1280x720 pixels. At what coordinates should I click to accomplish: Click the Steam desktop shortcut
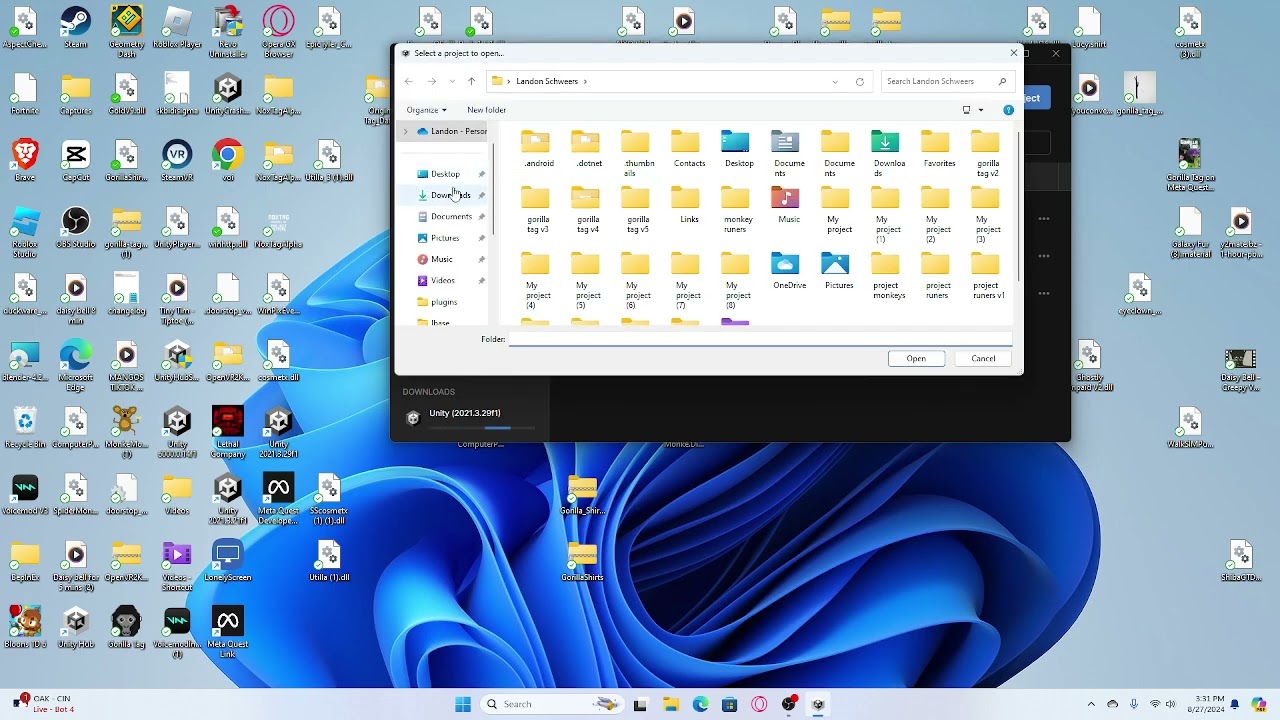coord(75,28)
